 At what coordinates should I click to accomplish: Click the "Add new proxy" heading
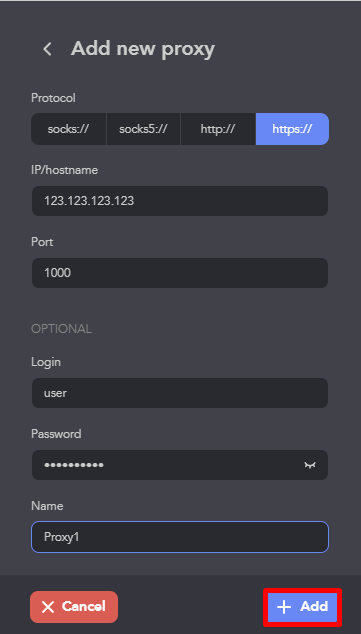(x=143, y=49)
